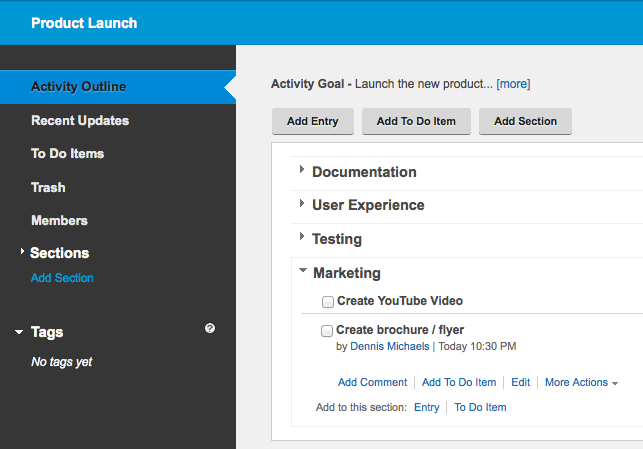Screen dimensions: 643x449
Task: Click the Add Section button
Action: [525, 121]
